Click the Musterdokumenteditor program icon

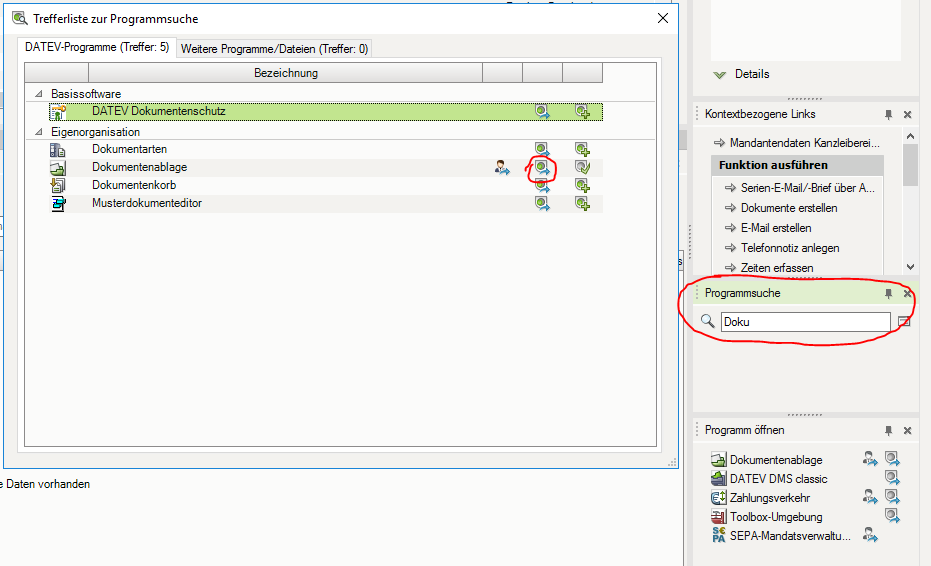[58, 204]
